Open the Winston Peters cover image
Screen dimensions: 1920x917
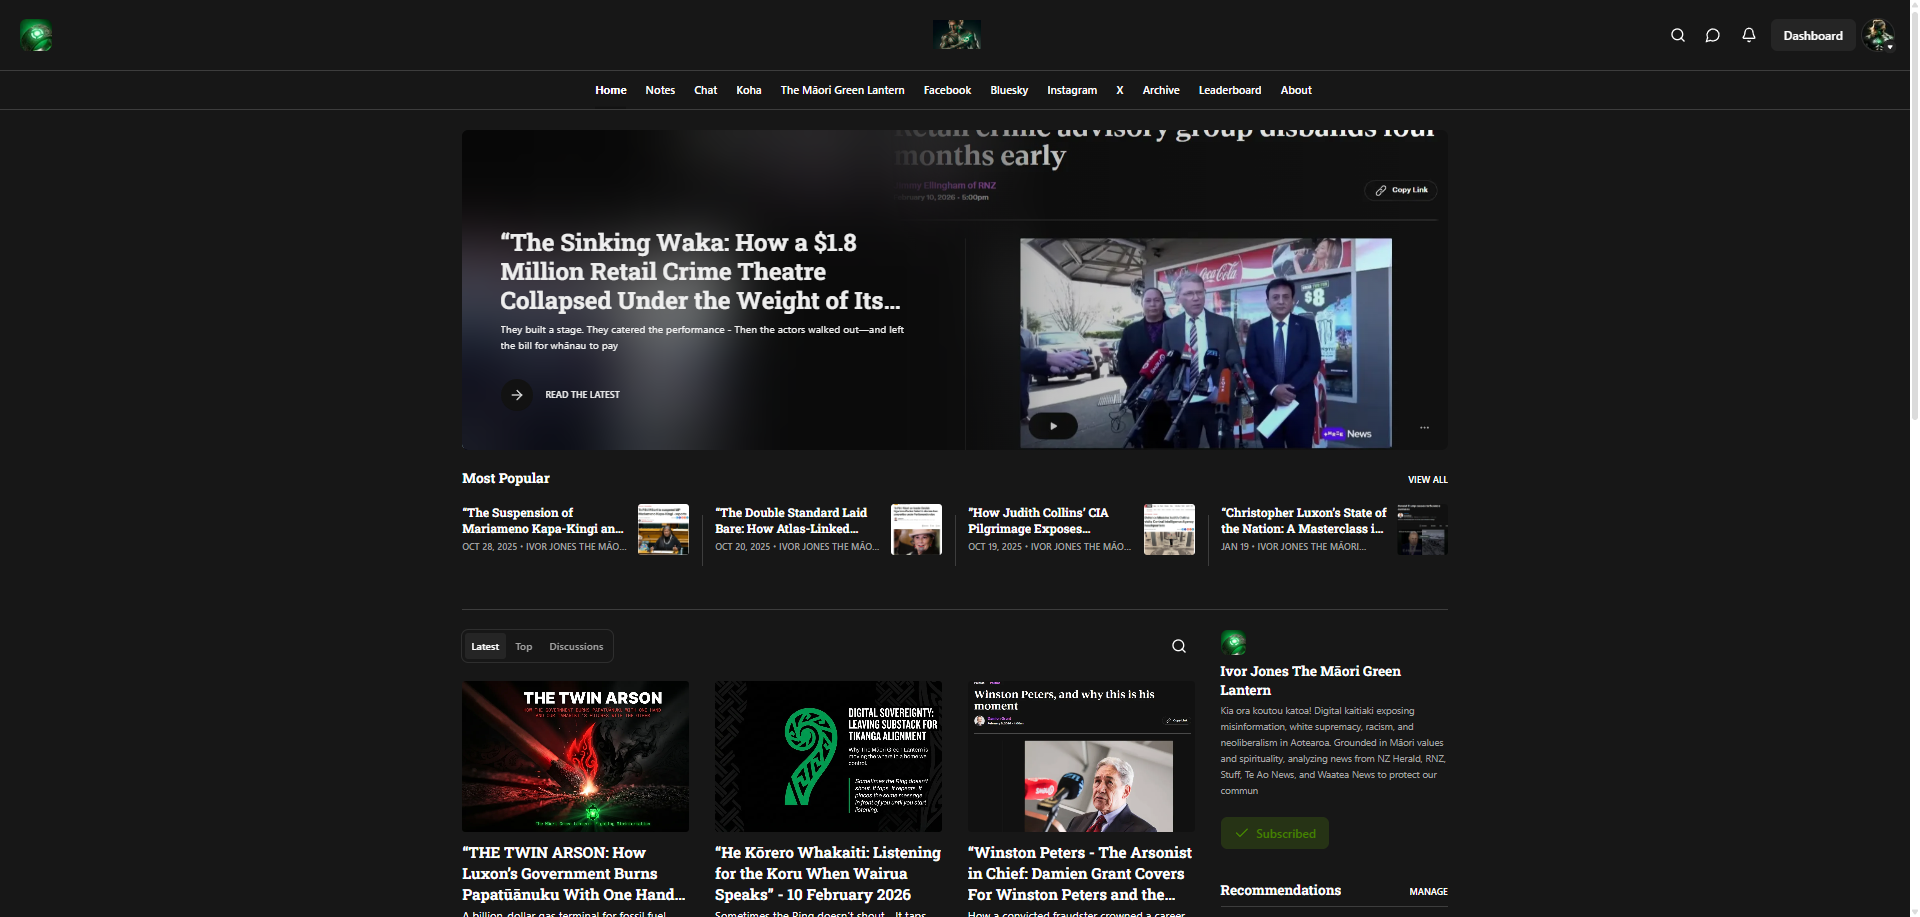1081,756
